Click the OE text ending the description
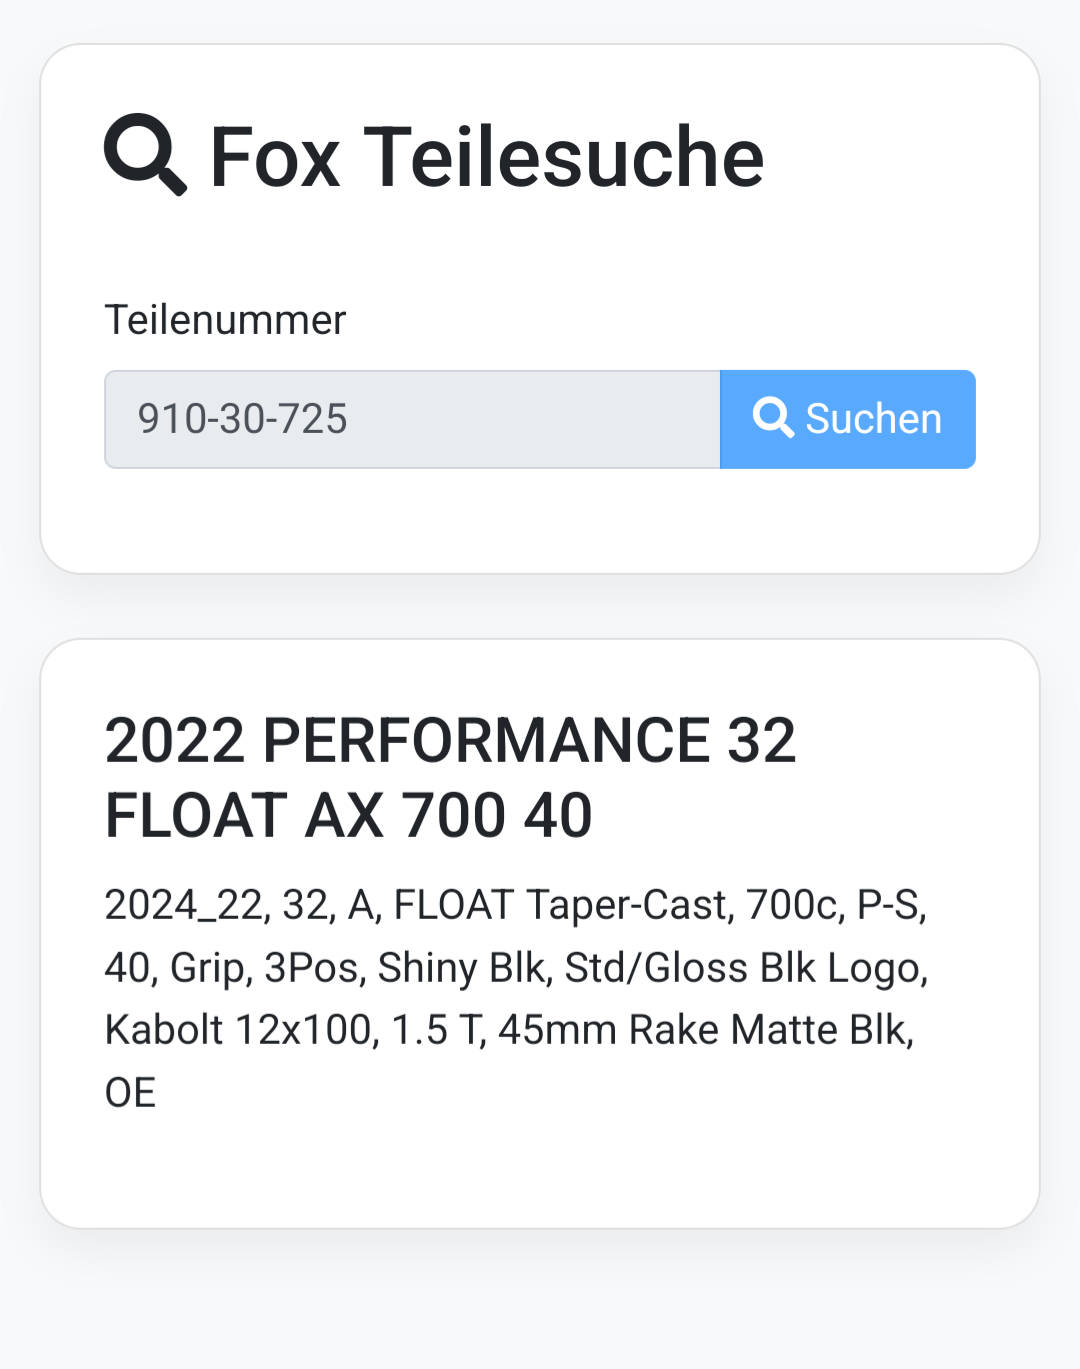The image size is (1080, 1369). 131,1093
